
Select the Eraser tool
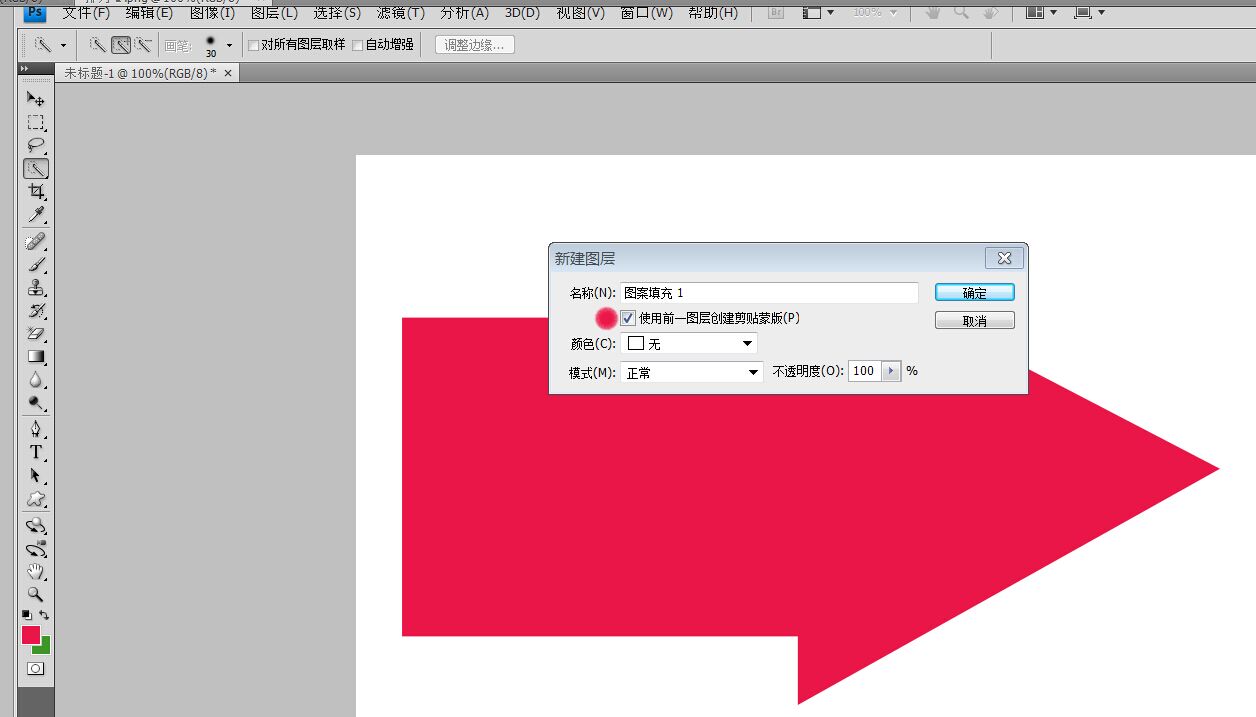[x=36, y=334]
